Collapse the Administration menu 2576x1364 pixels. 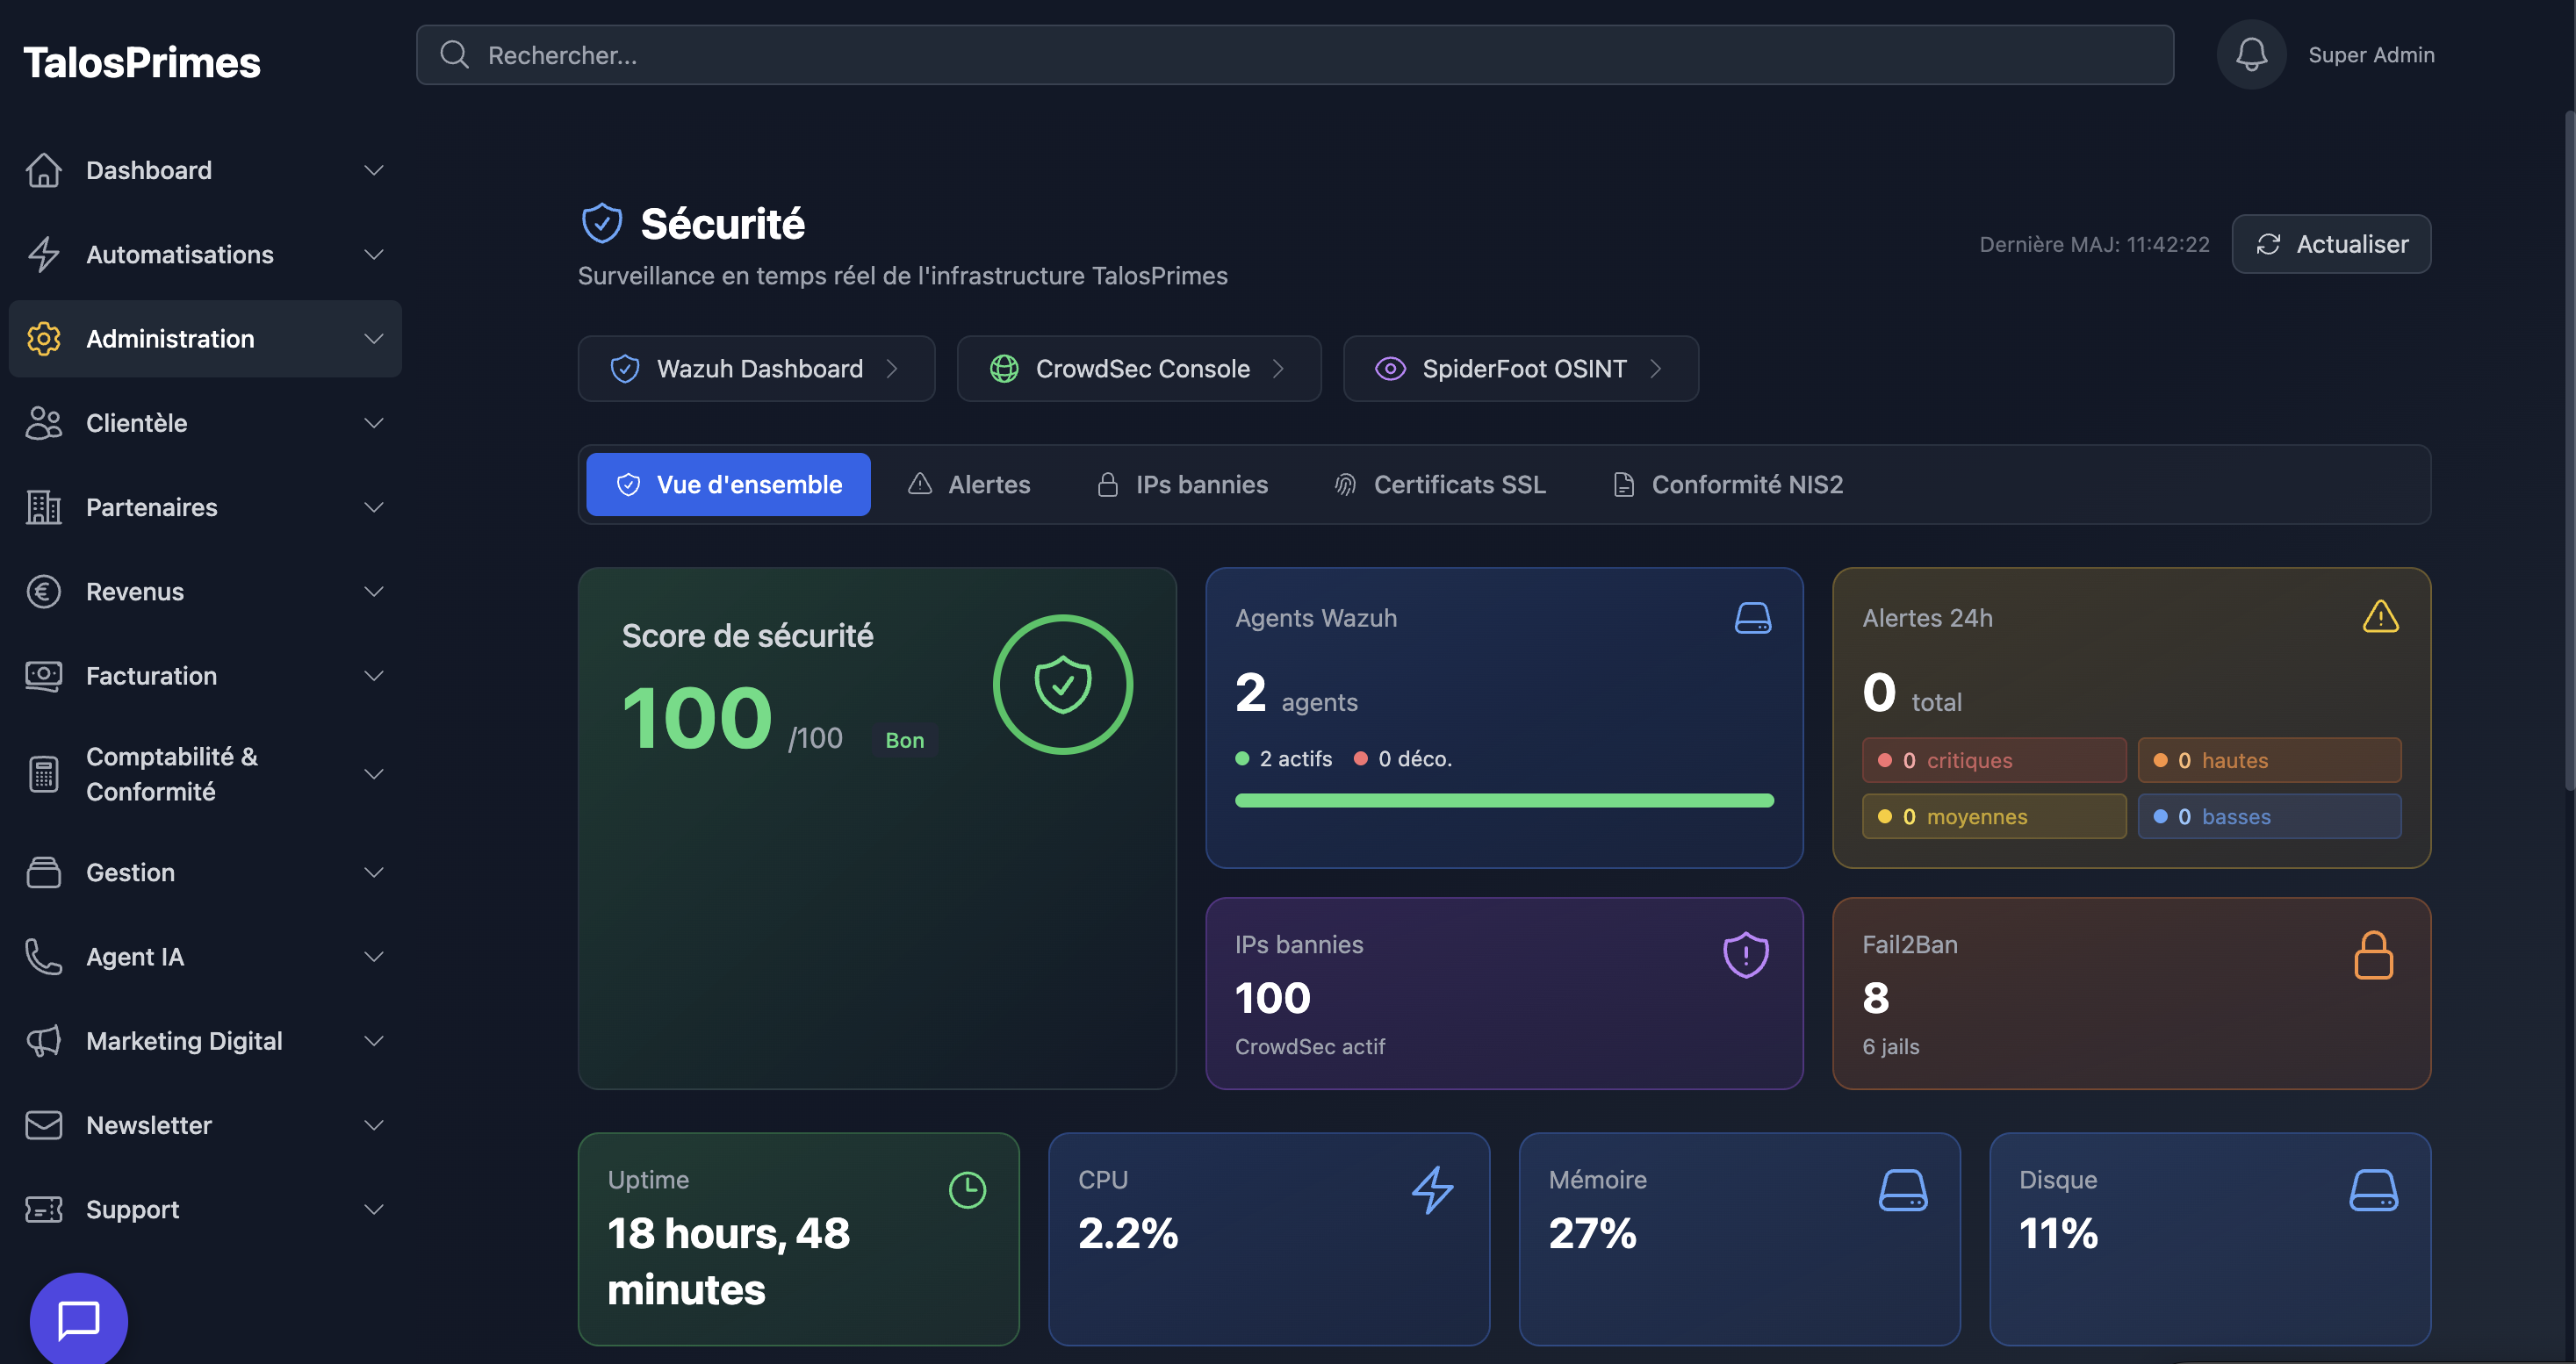373,338
